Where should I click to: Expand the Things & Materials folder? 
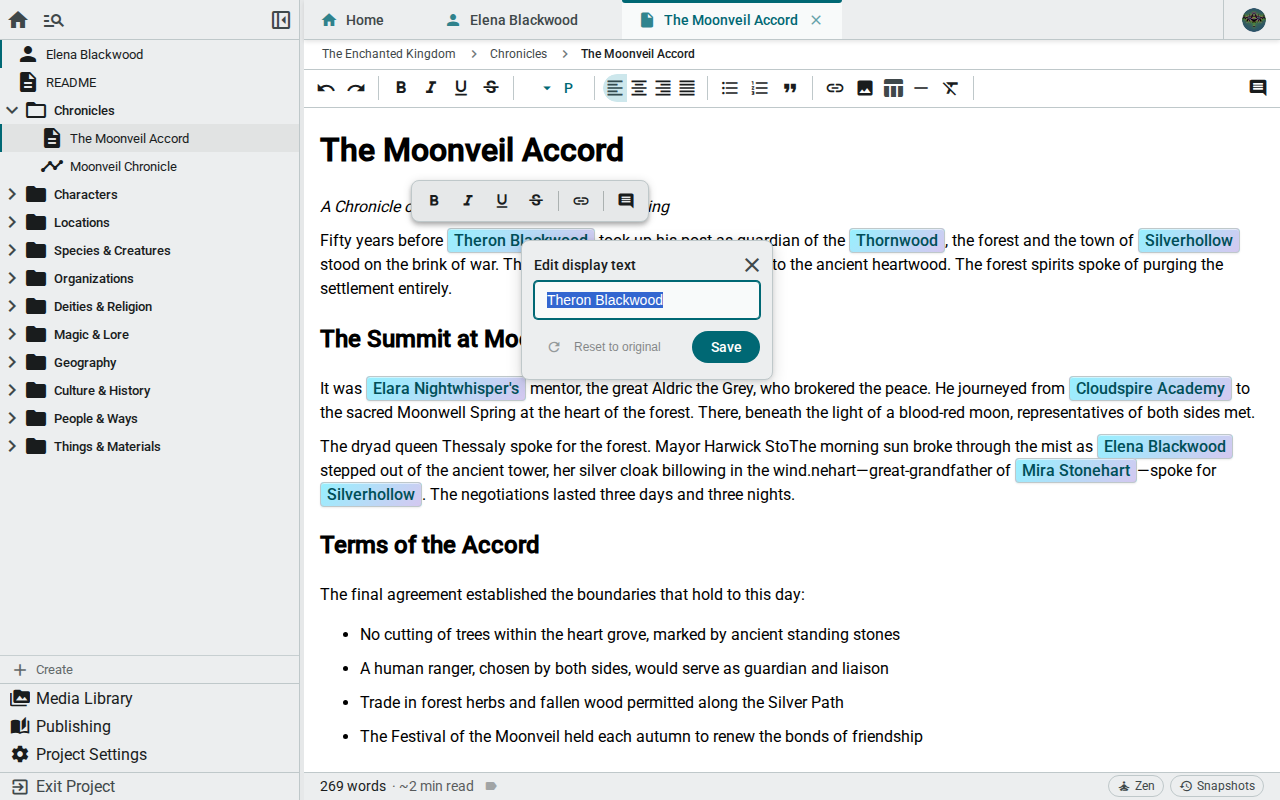12,446
